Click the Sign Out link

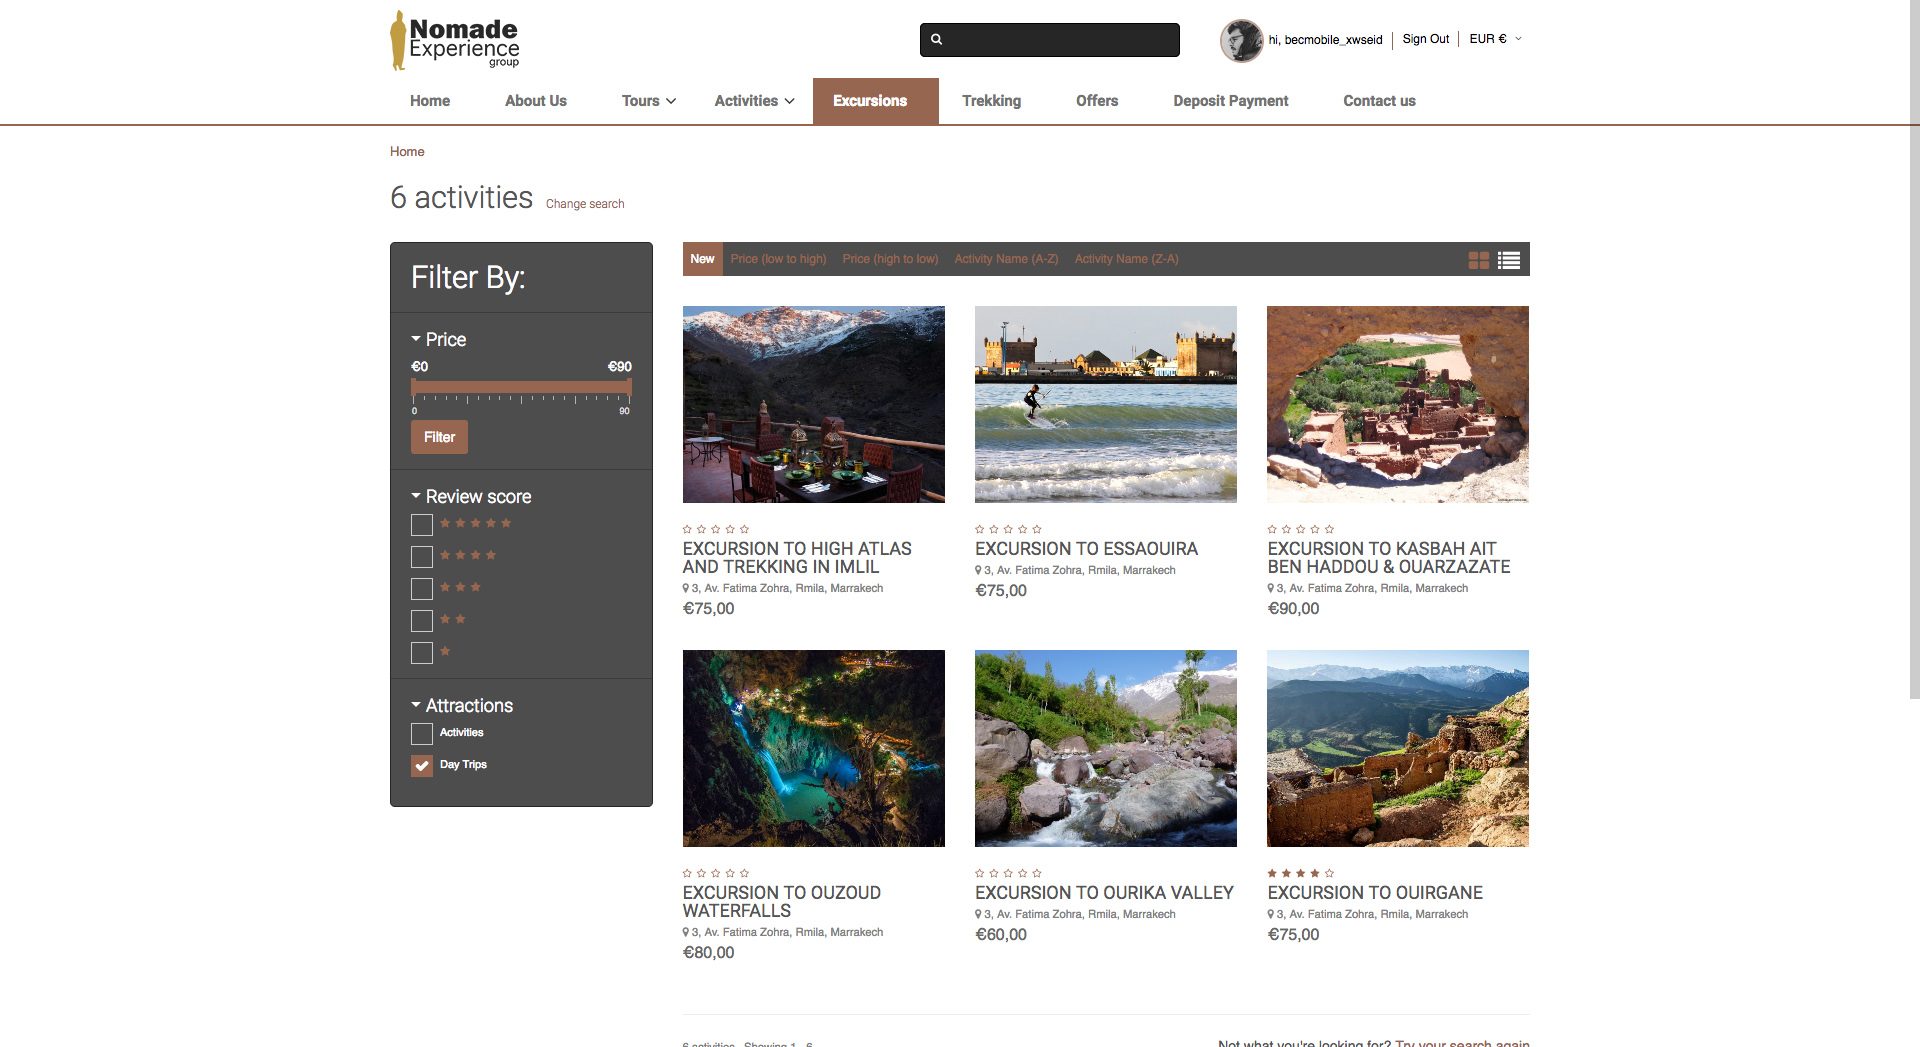[1425, 39]
